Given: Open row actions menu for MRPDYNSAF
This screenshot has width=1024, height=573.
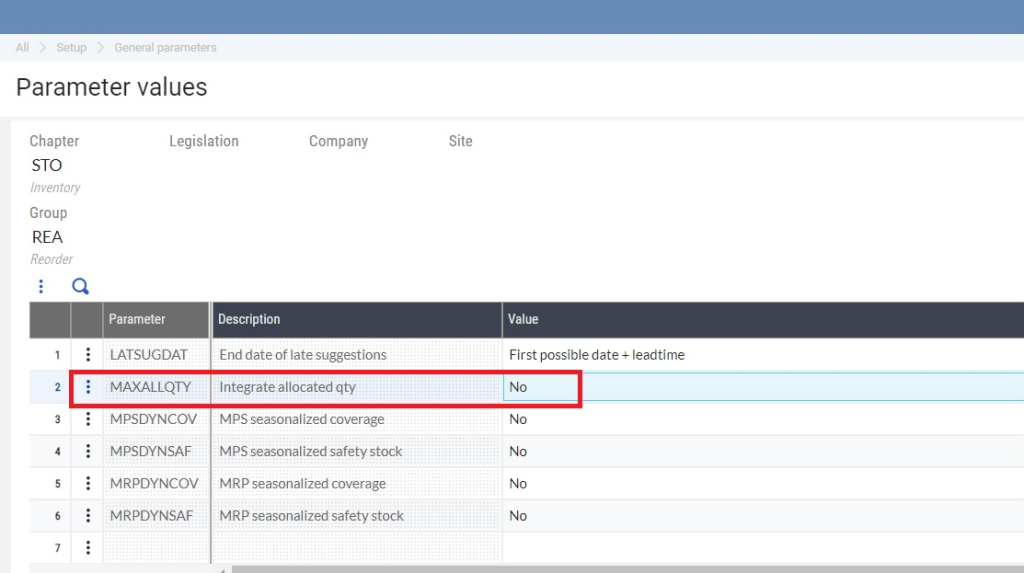Looking at the screenshot, I should click(88, 516).
